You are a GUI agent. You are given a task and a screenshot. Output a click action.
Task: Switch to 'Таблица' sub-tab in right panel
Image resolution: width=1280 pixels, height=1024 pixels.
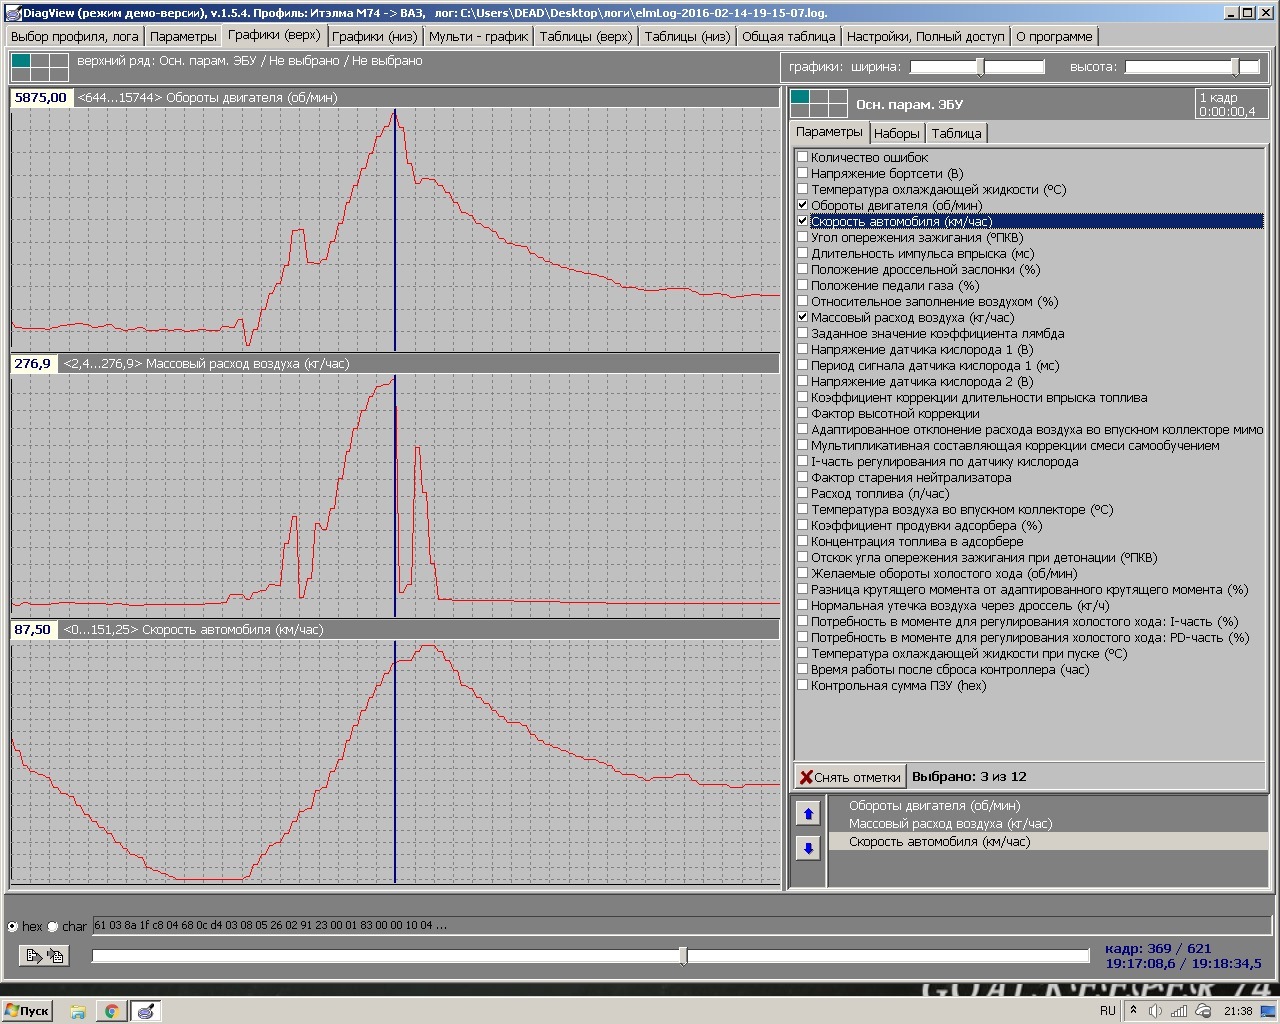pyautogui.click(x=956, y=133)
